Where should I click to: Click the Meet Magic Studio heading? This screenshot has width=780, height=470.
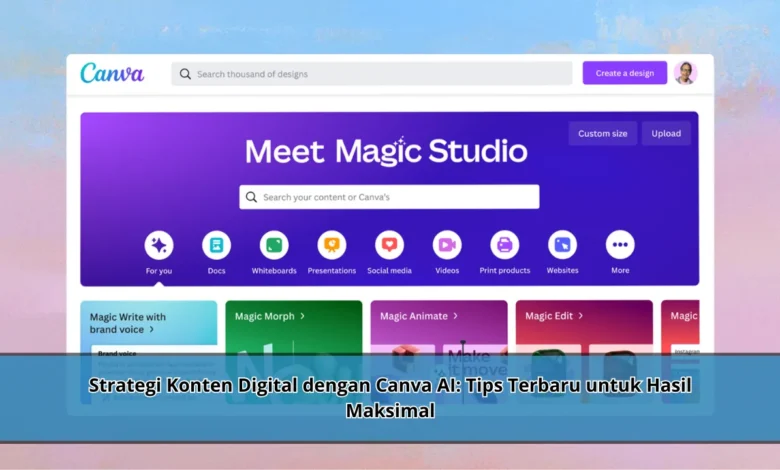coord(386,151)
